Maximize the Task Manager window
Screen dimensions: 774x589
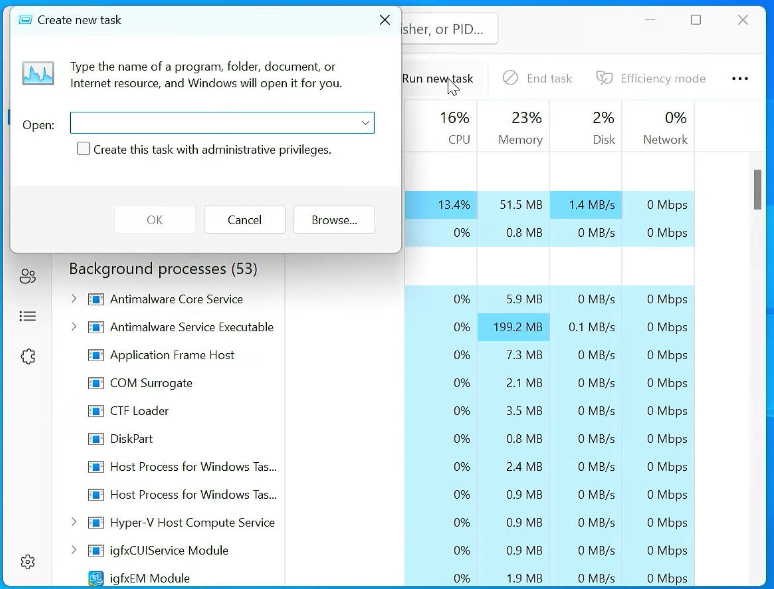[696, 20]
